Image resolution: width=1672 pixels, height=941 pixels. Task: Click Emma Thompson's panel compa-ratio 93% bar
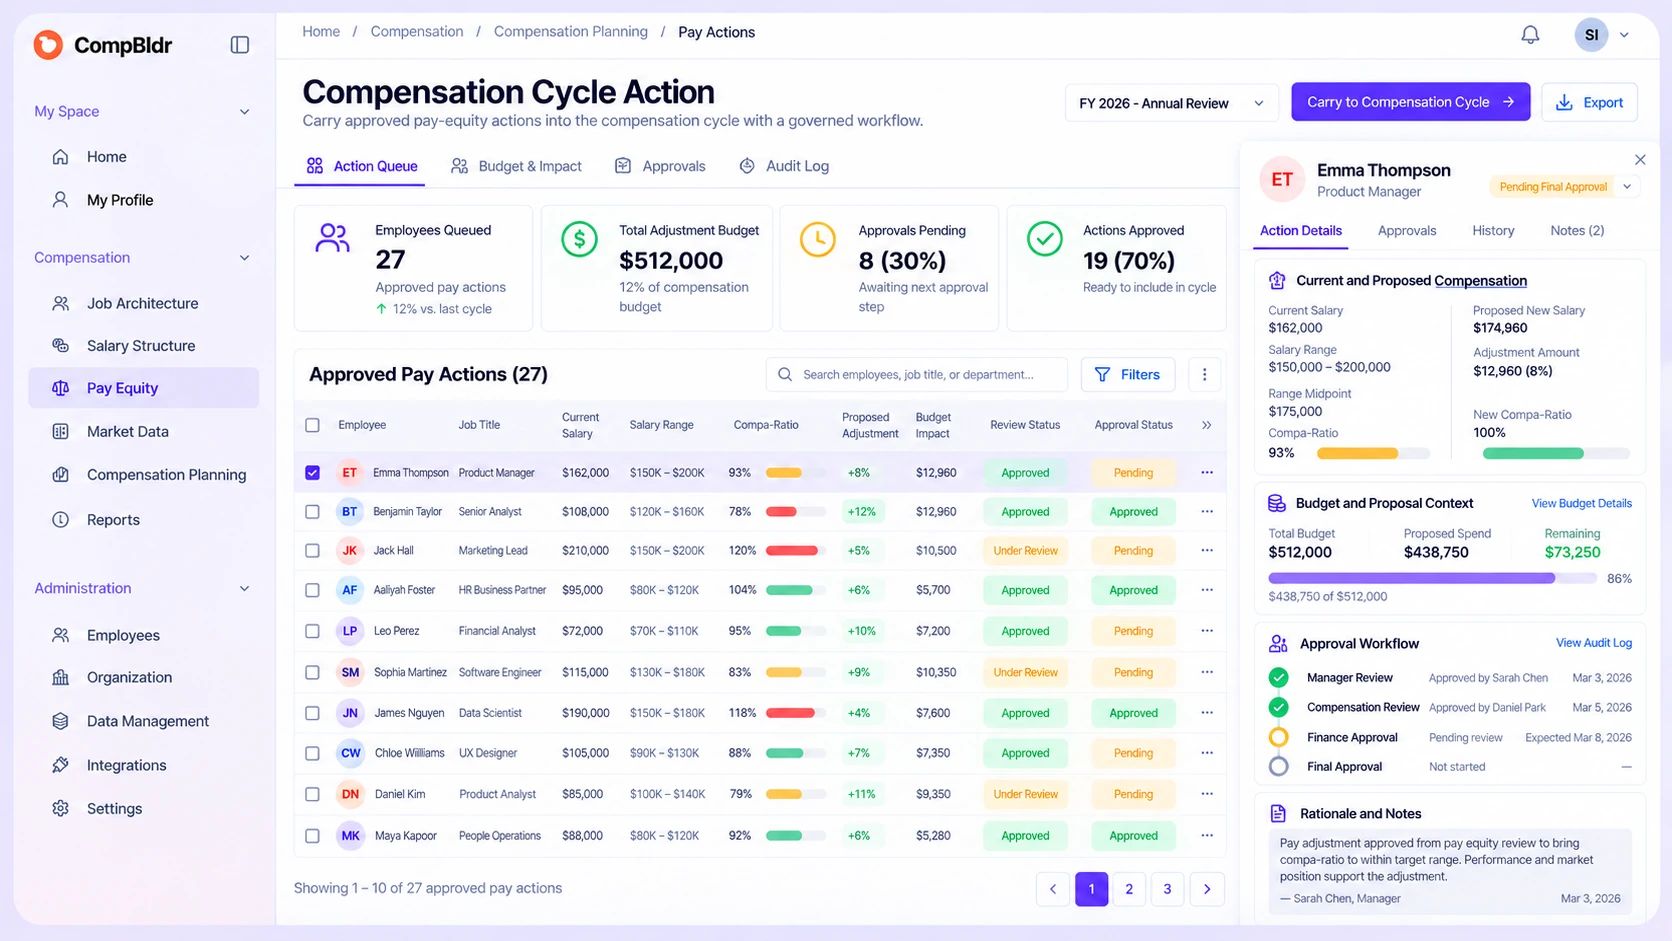tap(1372, 453)
